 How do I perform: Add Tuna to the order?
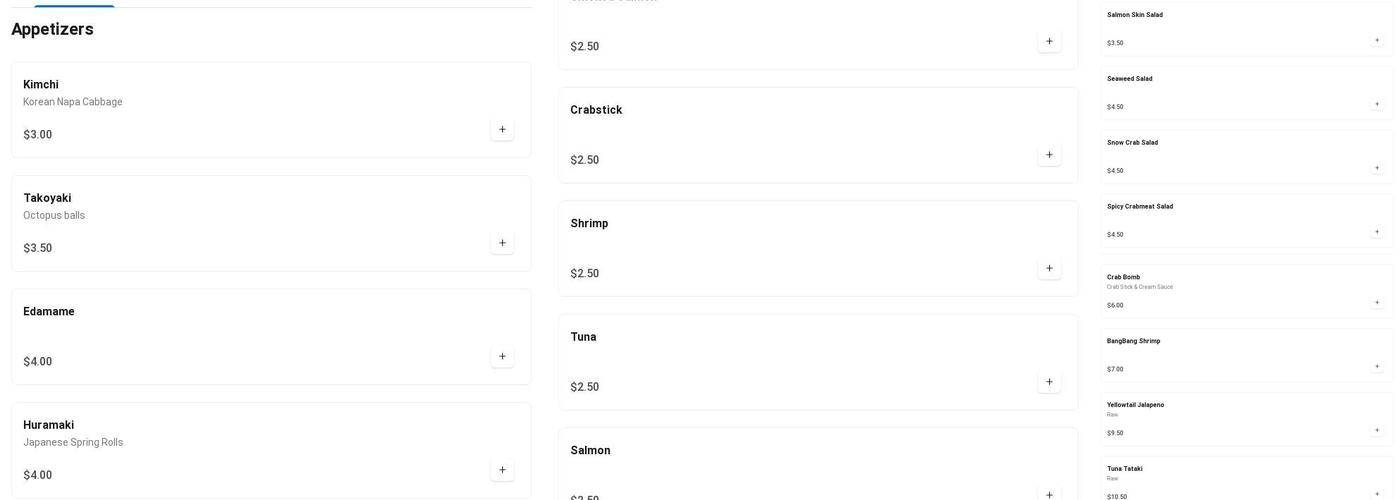tap(1049, 382)
